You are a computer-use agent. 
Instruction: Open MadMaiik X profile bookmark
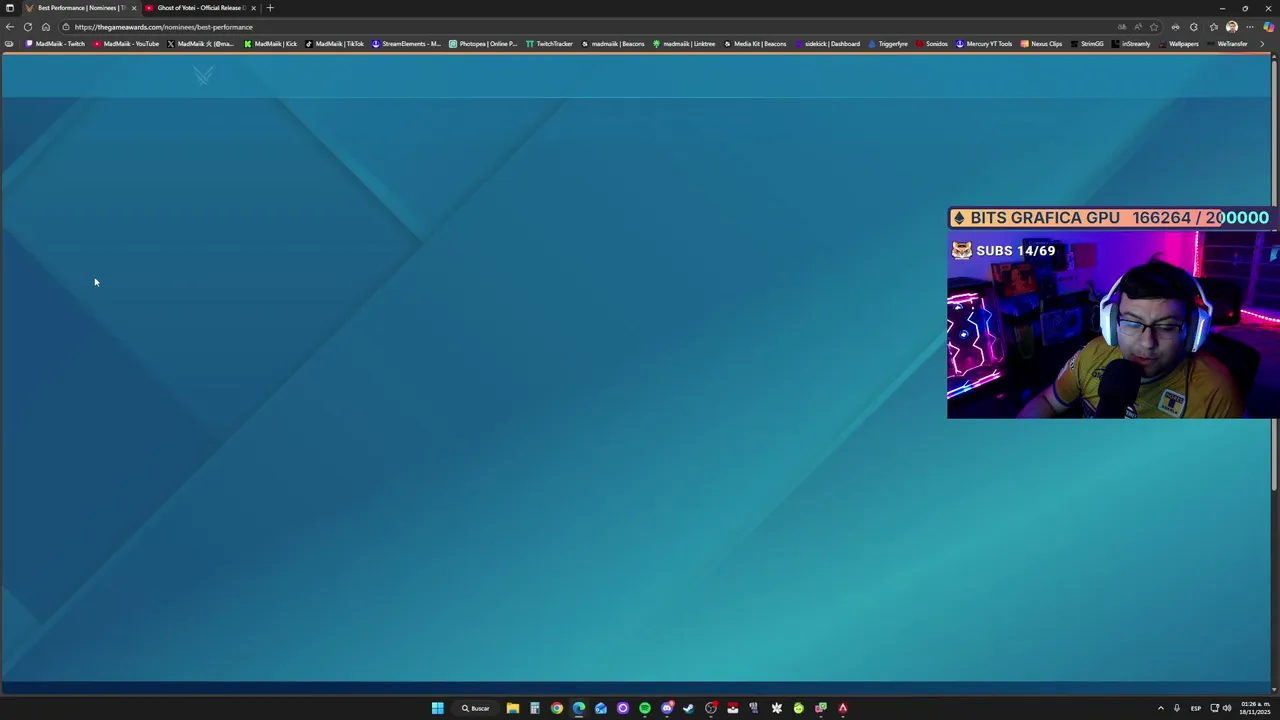(x=201, y=44)
